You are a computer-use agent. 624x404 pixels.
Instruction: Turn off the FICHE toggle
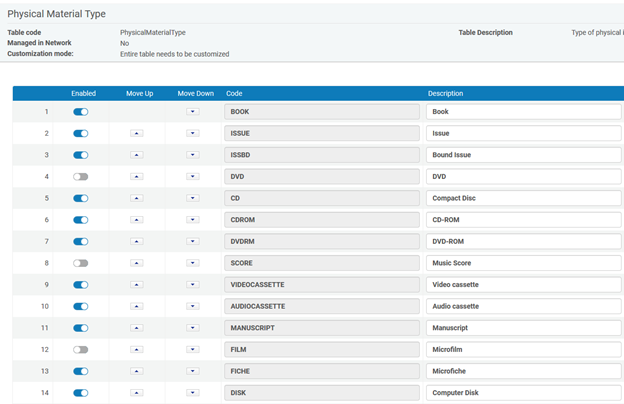80,371
